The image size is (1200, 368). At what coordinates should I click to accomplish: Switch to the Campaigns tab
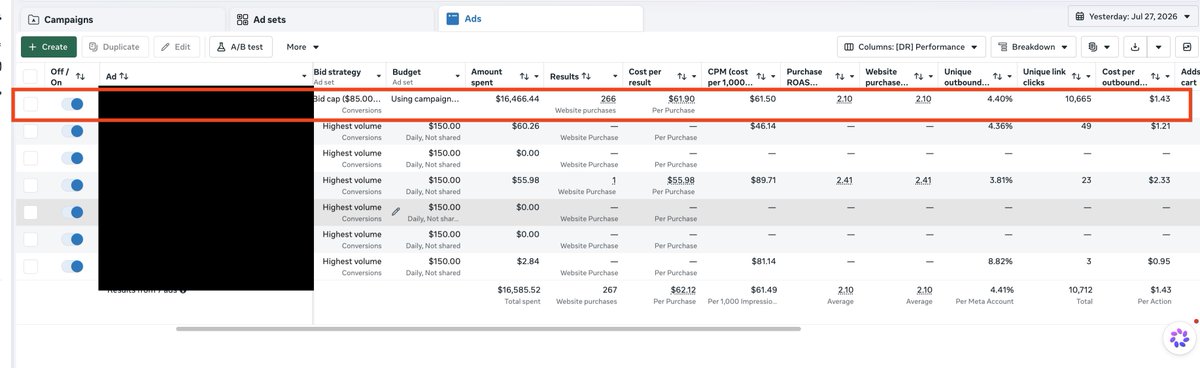pos(123,19)
